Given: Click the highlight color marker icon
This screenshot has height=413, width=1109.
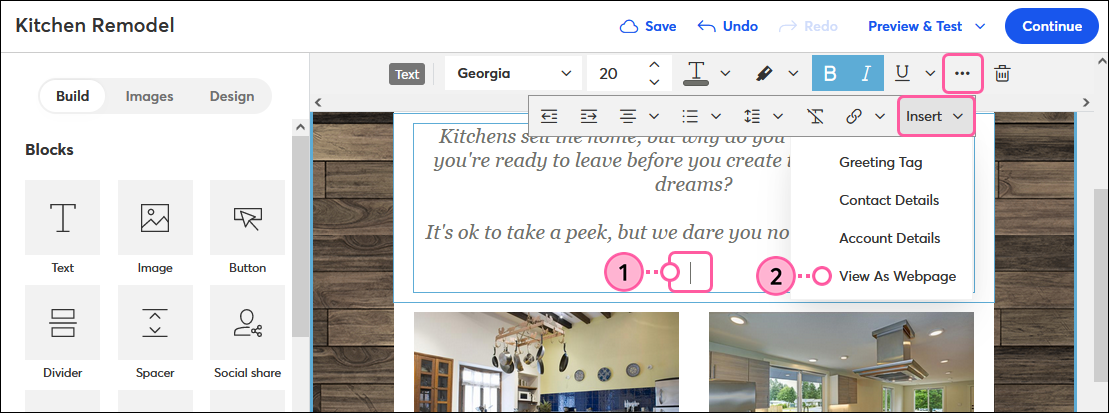Looking at the screenshot, I should coord(765,74).
